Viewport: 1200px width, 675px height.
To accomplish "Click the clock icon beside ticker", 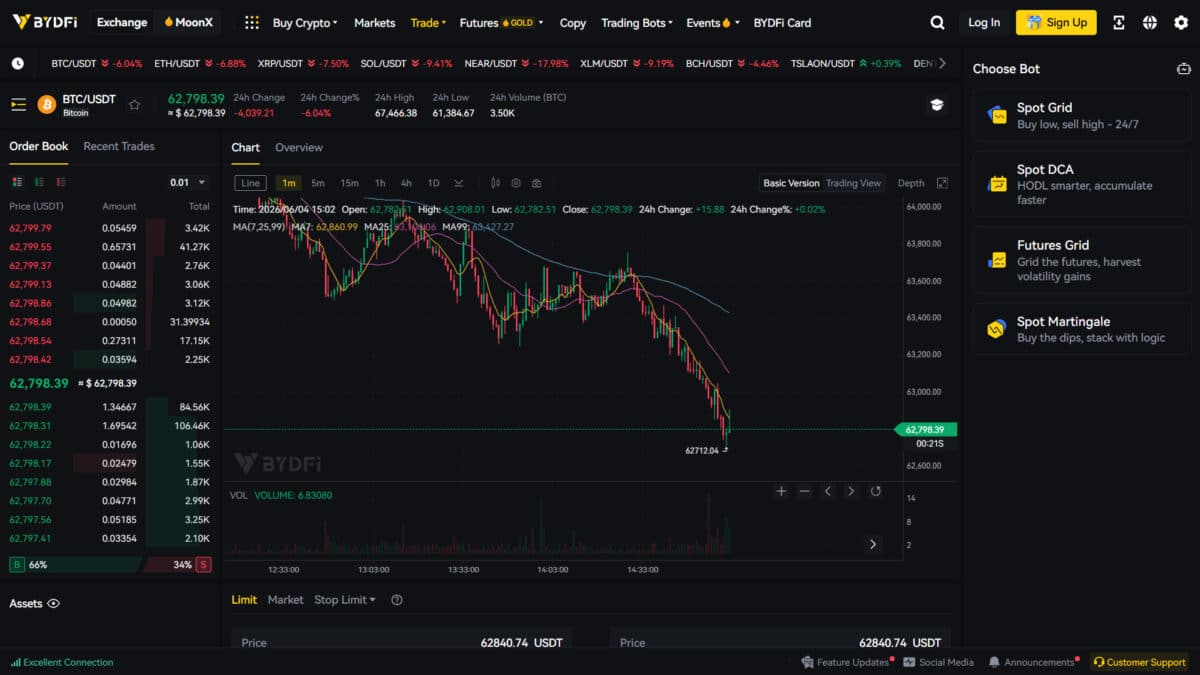I will pyautogui.click(x=18, y=63).
